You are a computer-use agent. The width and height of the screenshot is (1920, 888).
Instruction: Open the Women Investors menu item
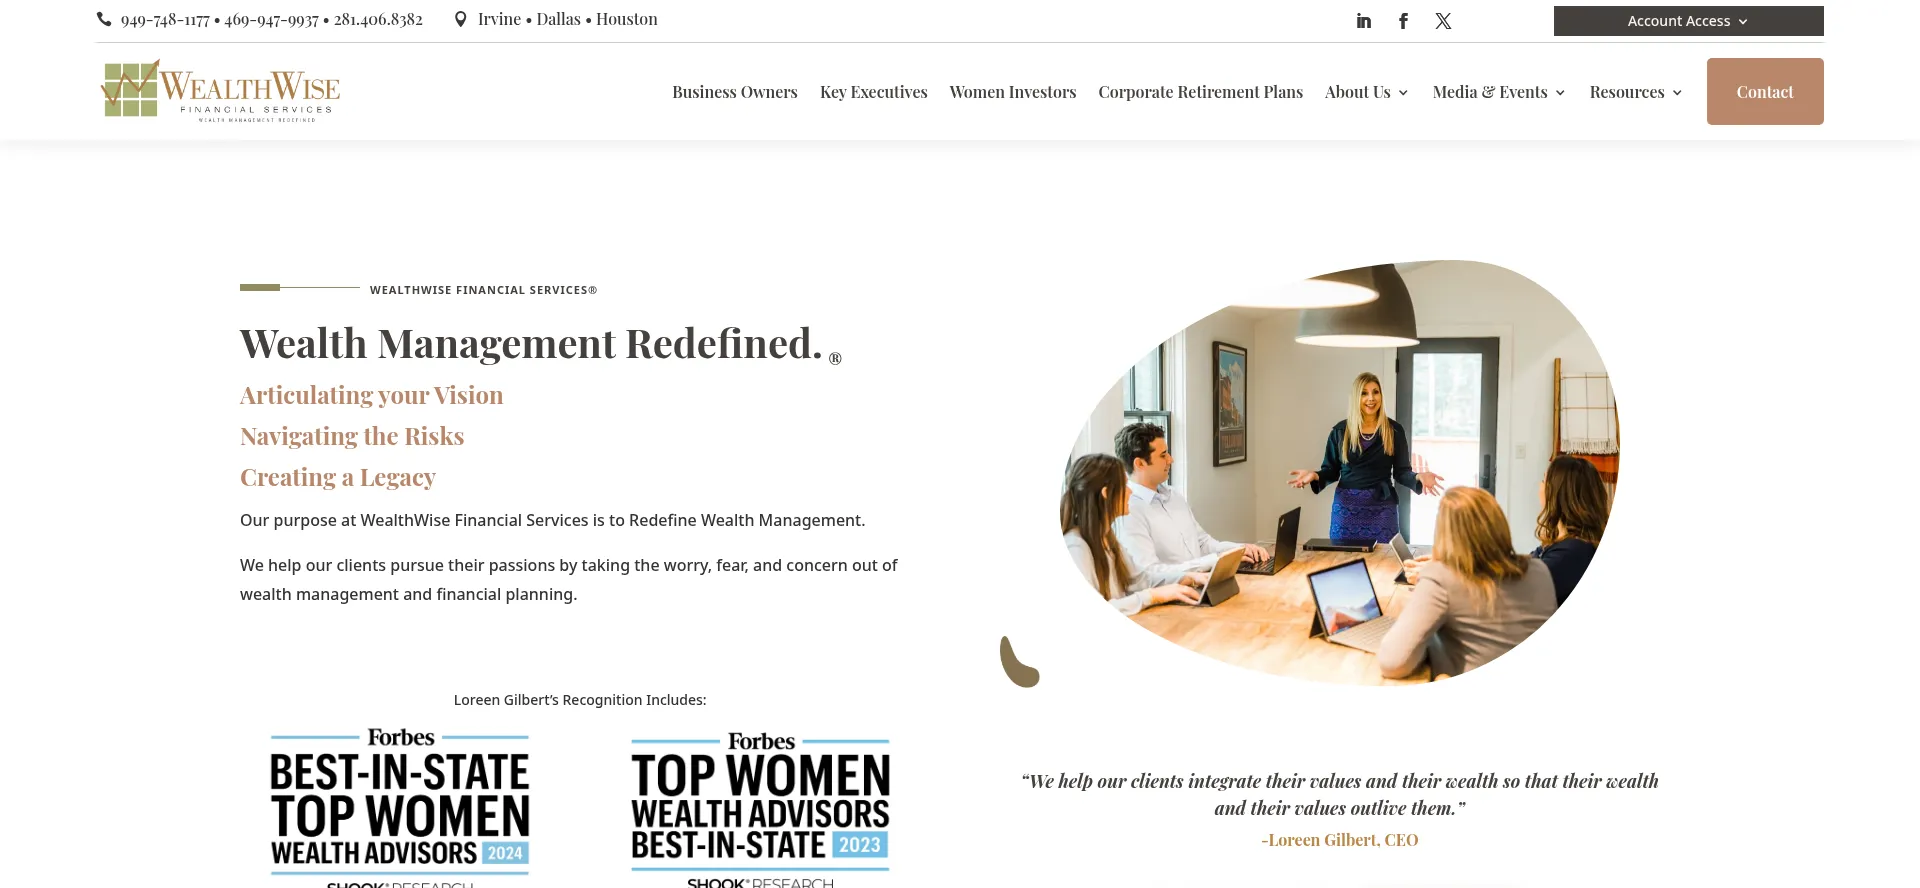(x=1013, y=92)
